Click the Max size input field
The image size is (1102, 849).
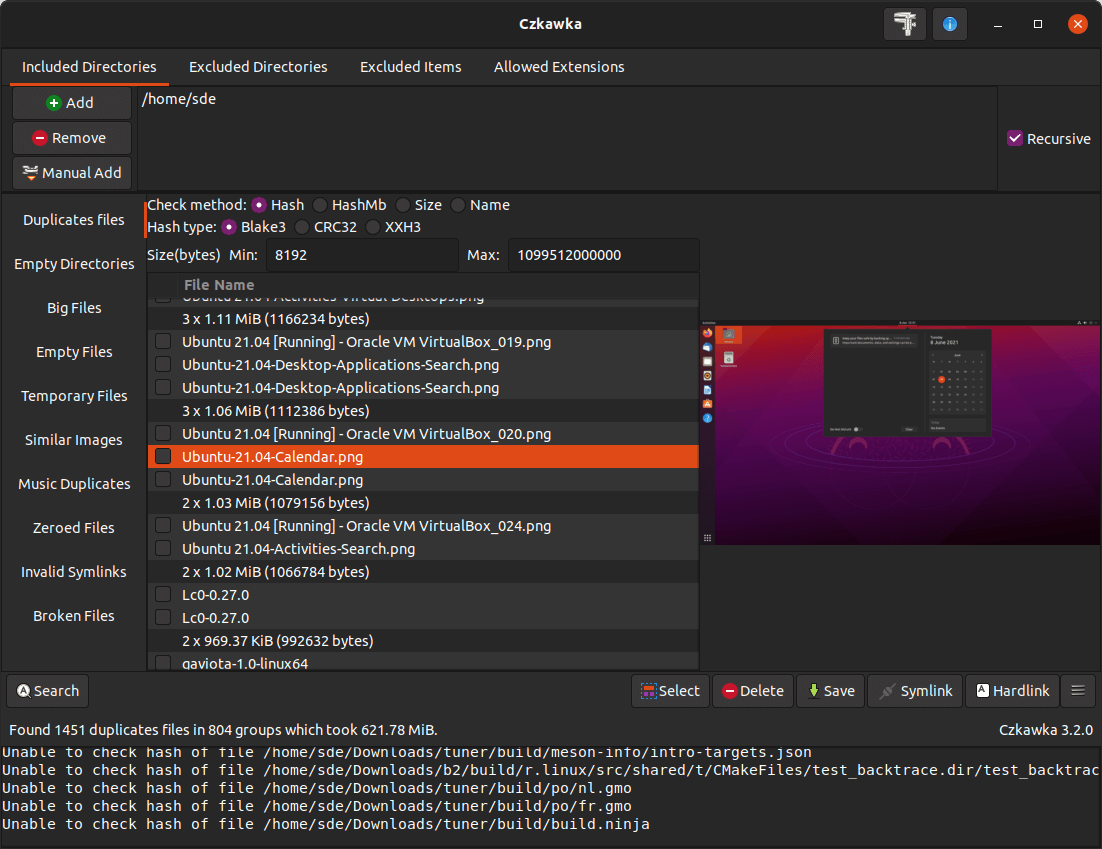click(604, 255)
